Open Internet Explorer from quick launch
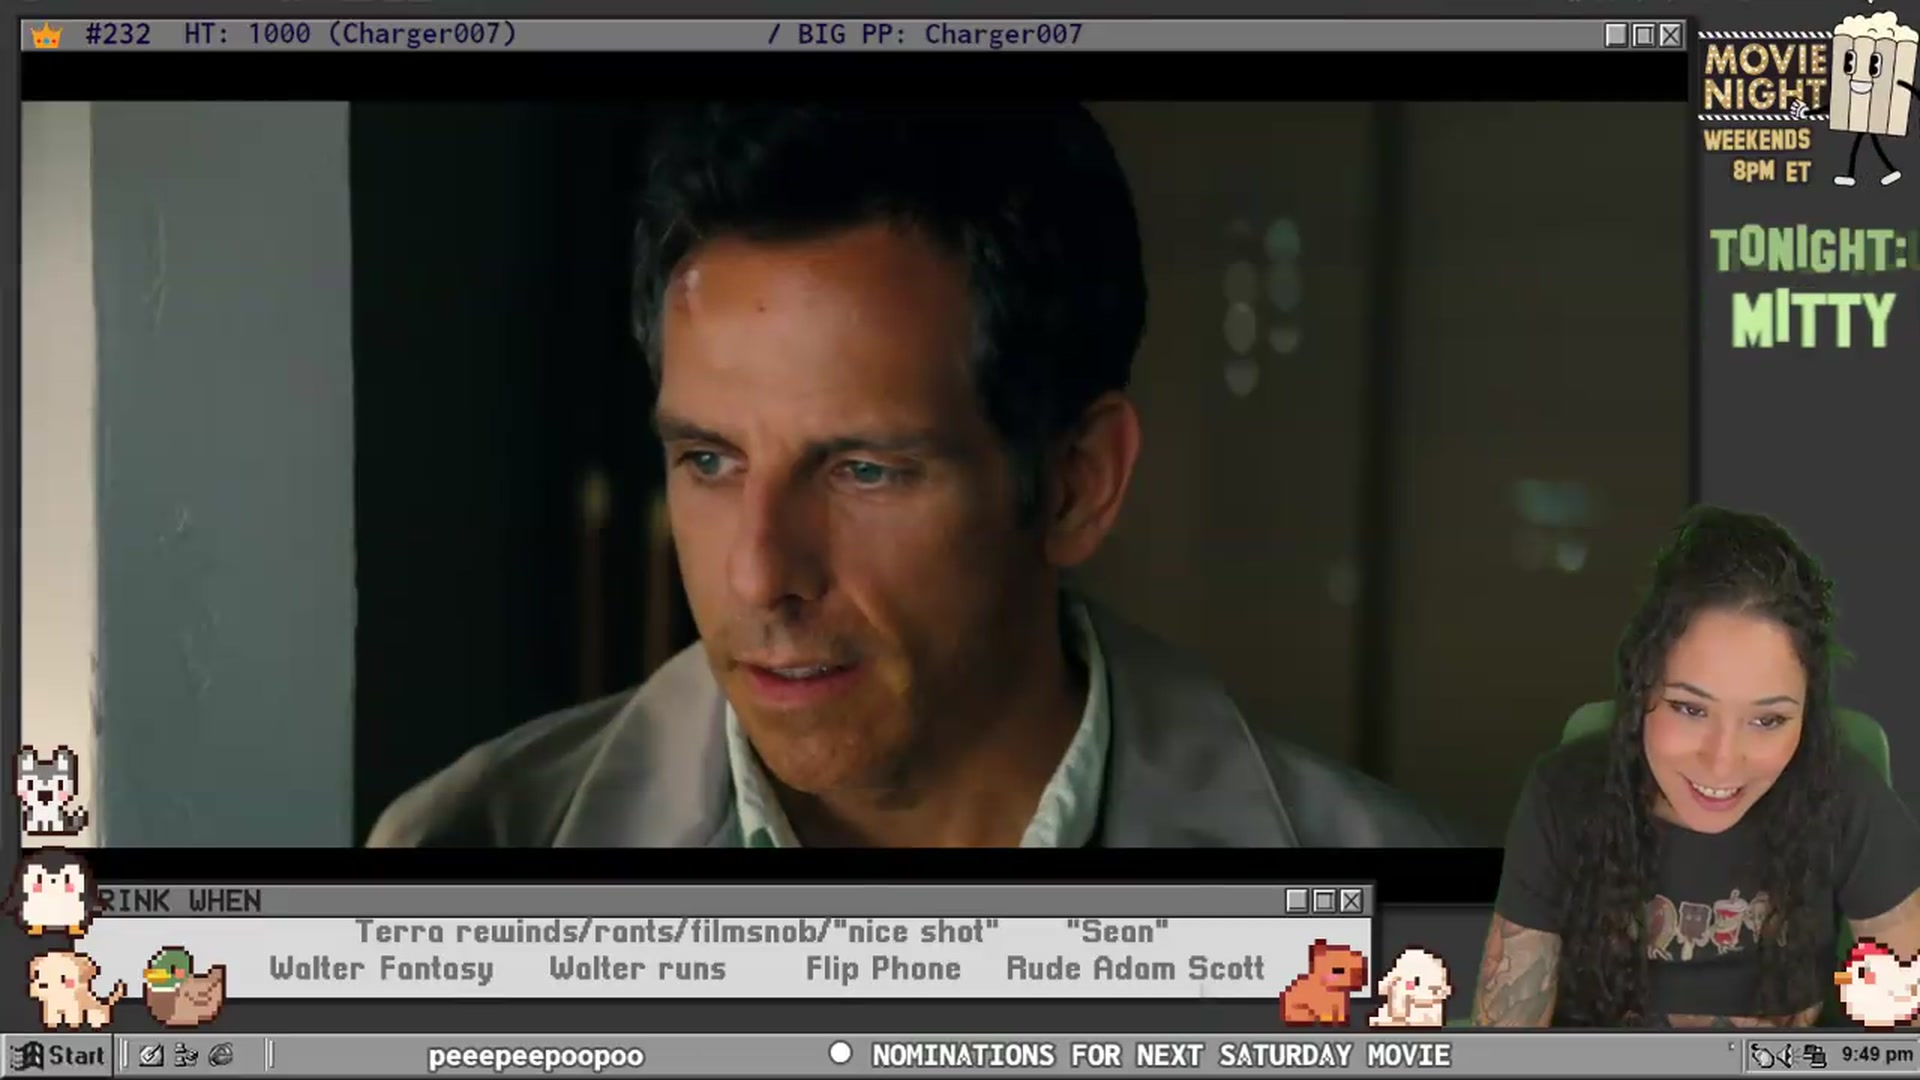Image resolution: width=1920 pixels, height=1080 pixels. coord(221,1055)
